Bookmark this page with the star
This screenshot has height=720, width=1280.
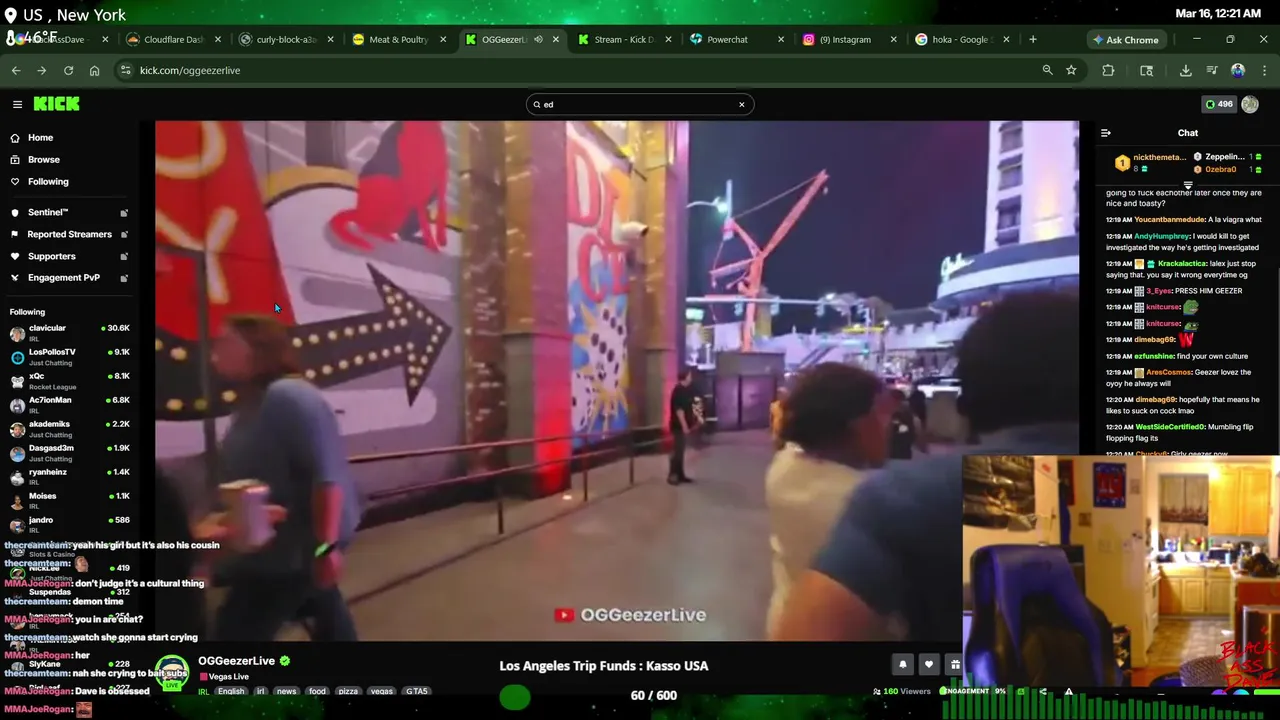click(x=1071, y=70)
